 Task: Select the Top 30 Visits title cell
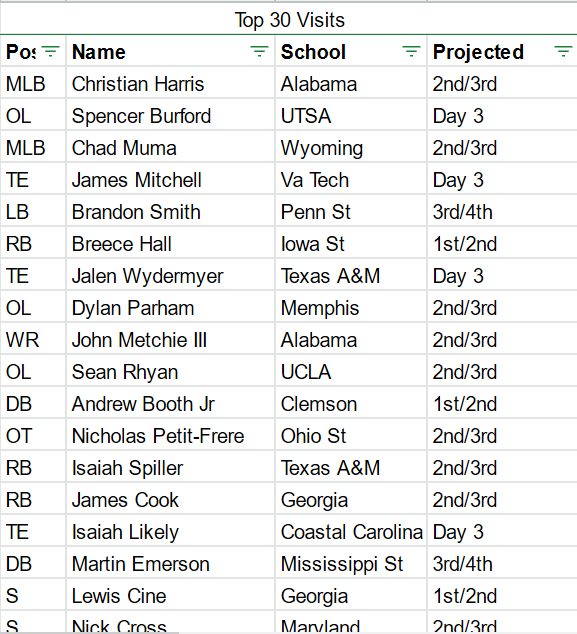pyautogui.click(x=289, y=19)
